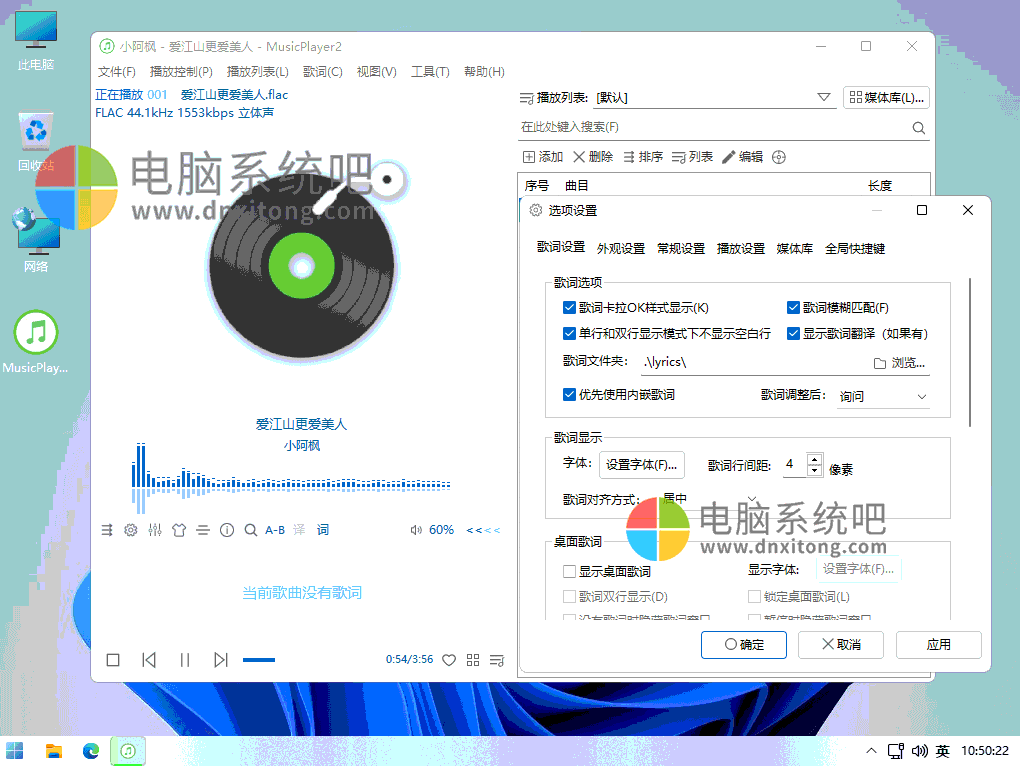This screenshot has width=1020, height=766.
Task: Open the Windows Start button
Action: (x=14, y=751)
